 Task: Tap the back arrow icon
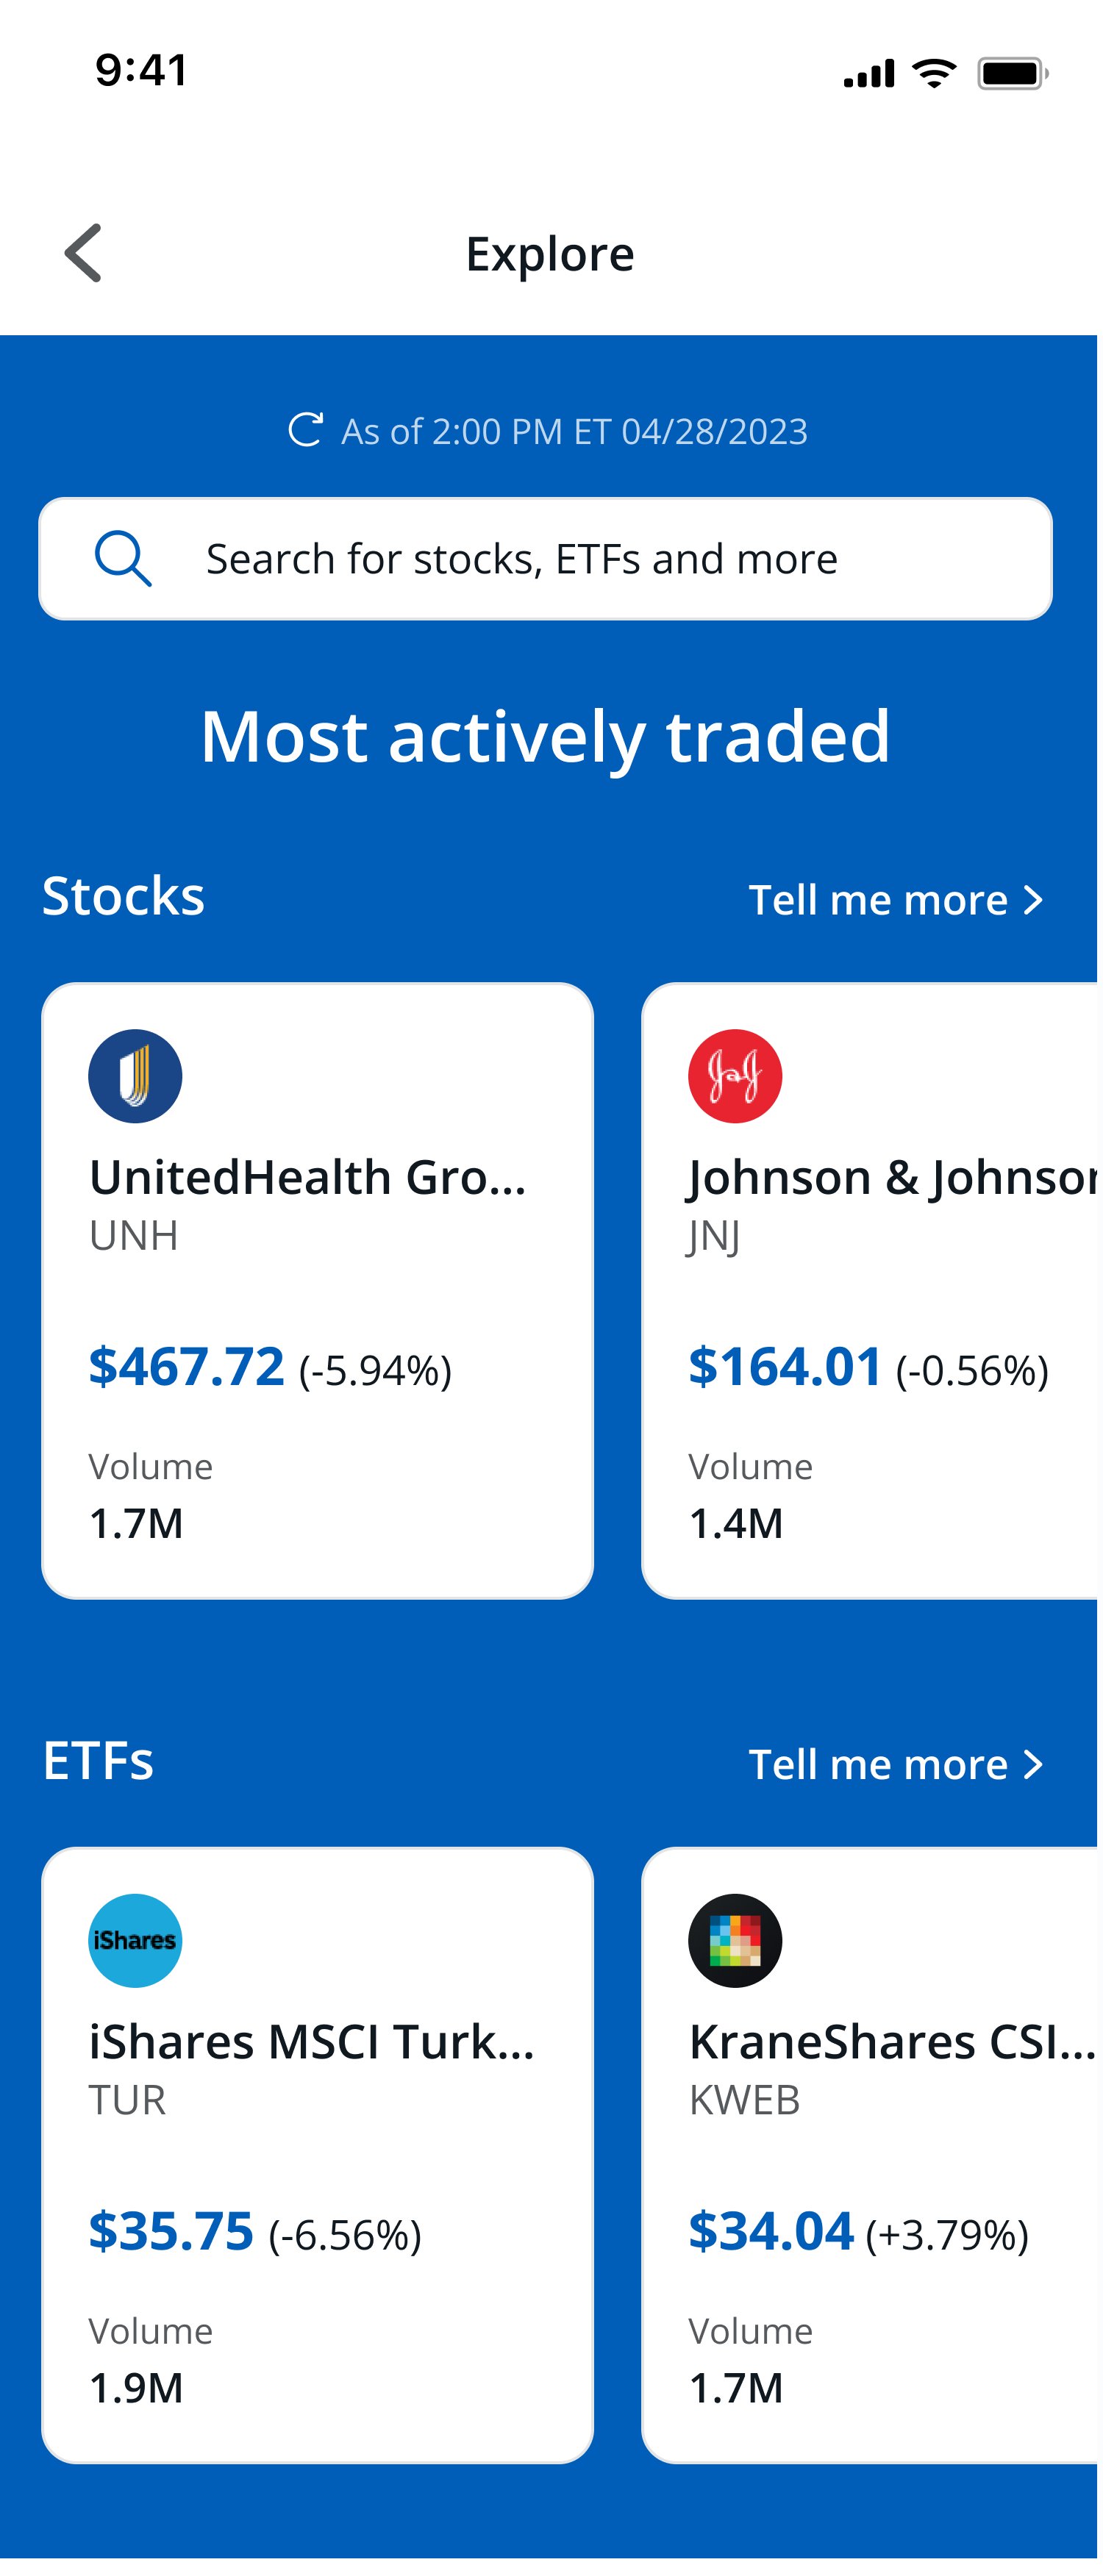point(84,253)
